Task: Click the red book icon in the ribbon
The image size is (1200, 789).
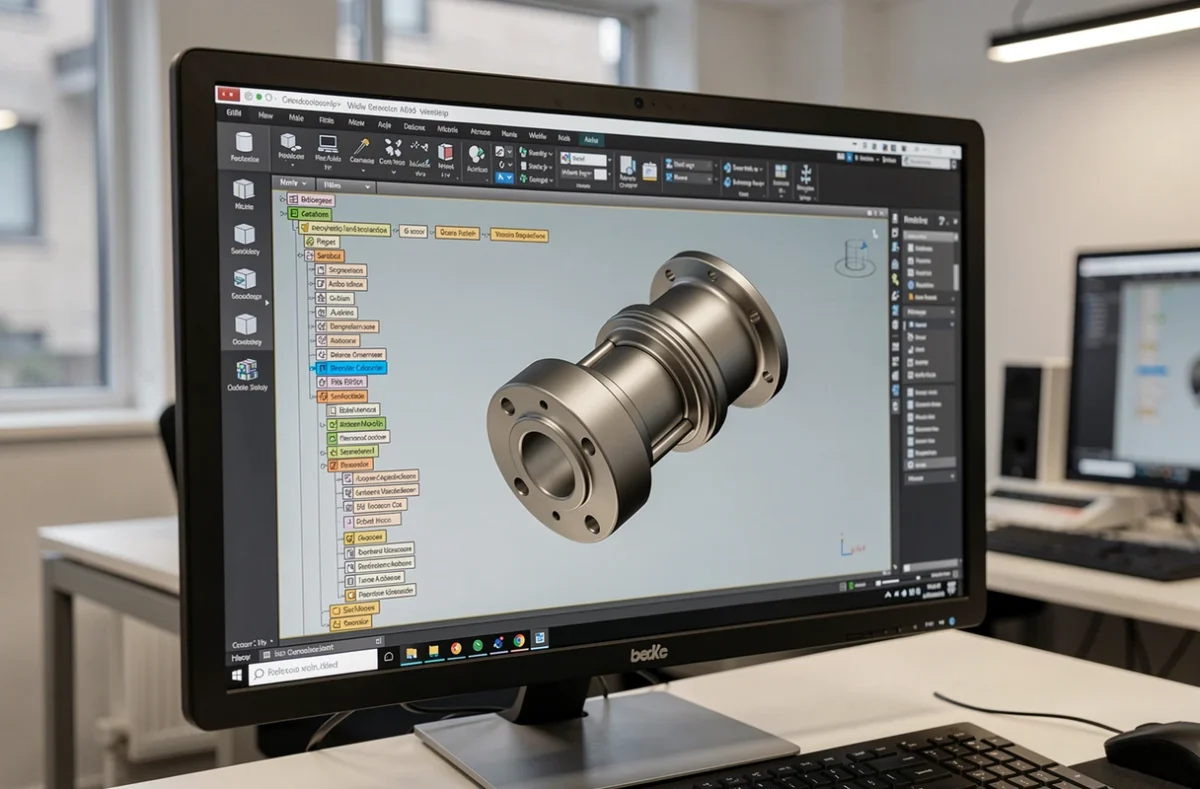Action: (446, 153)
